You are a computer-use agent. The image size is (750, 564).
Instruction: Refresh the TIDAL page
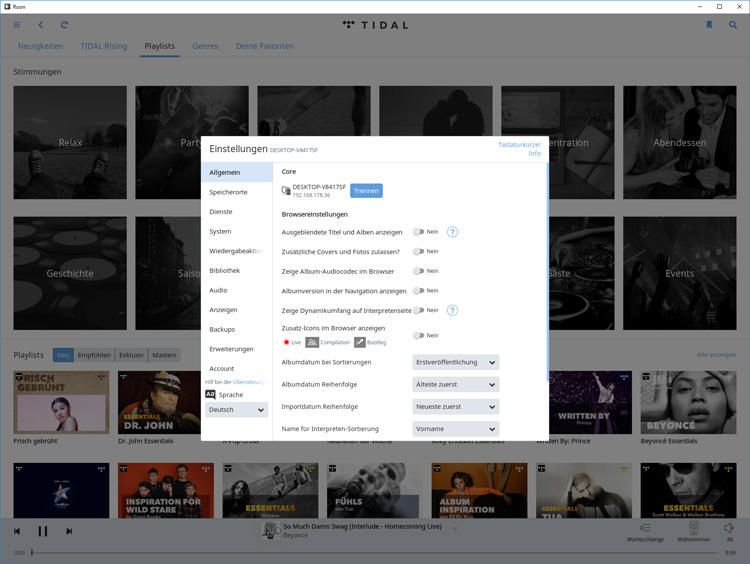(x=64, y=25)
